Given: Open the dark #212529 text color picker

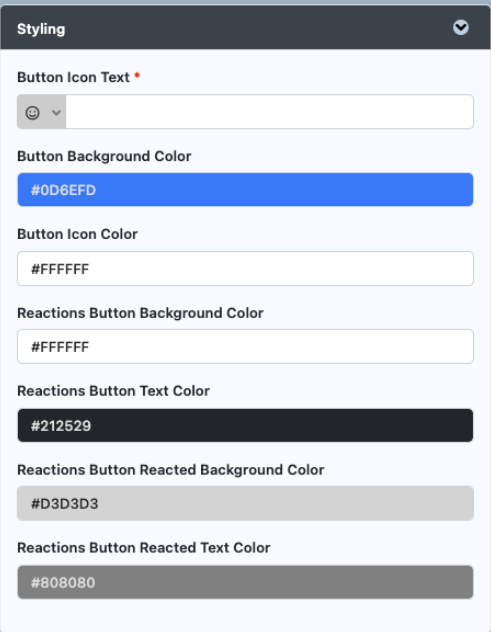Looking at the screenshot, I should point(245,425).
